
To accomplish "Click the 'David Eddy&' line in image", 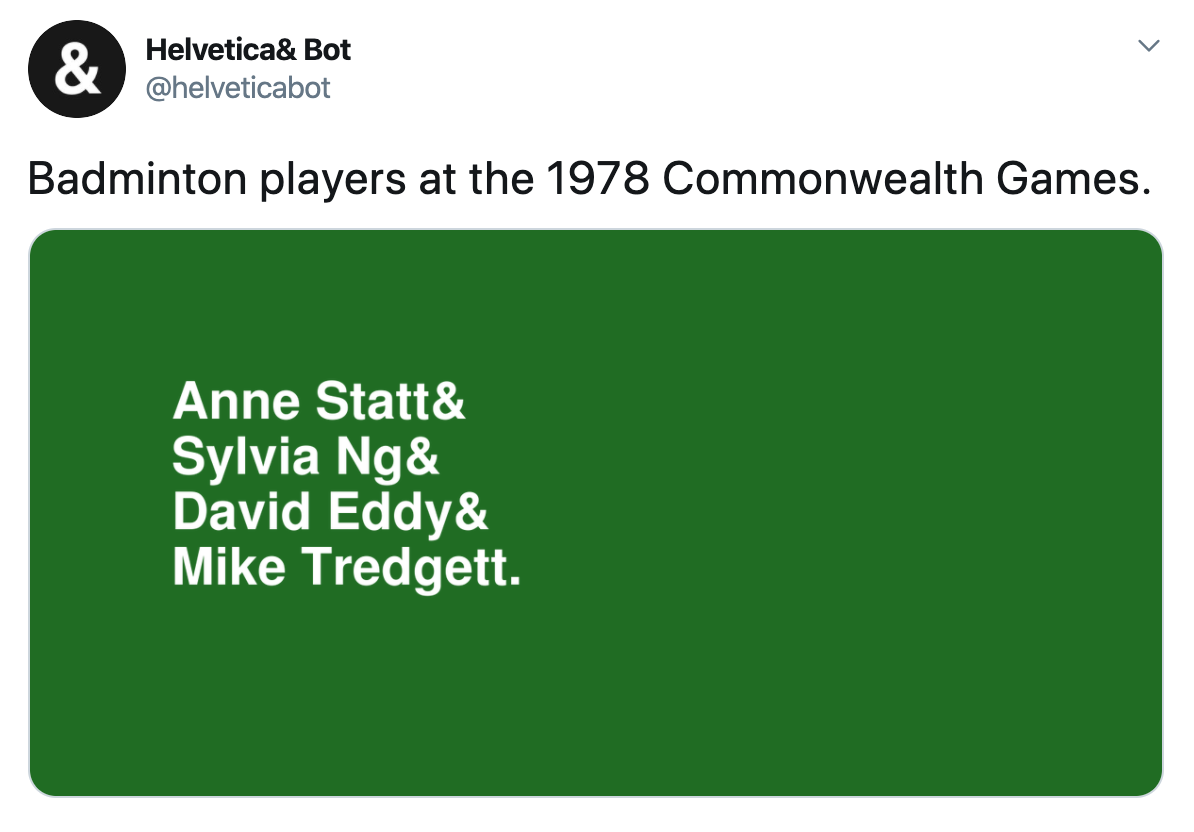I will click(330, 512).
